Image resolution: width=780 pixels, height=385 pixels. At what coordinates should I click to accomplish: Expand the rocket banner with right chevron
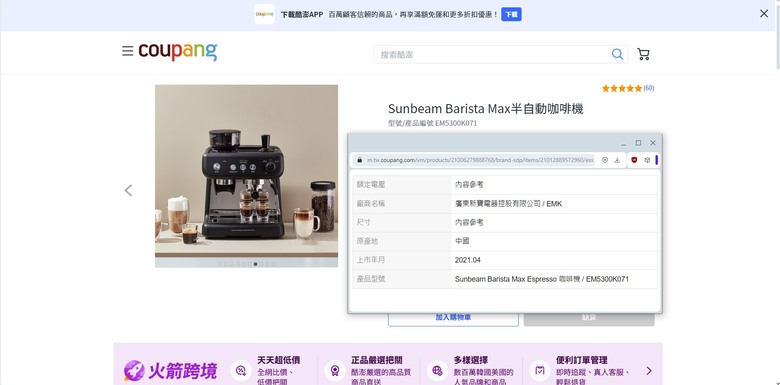pos(649,371)
